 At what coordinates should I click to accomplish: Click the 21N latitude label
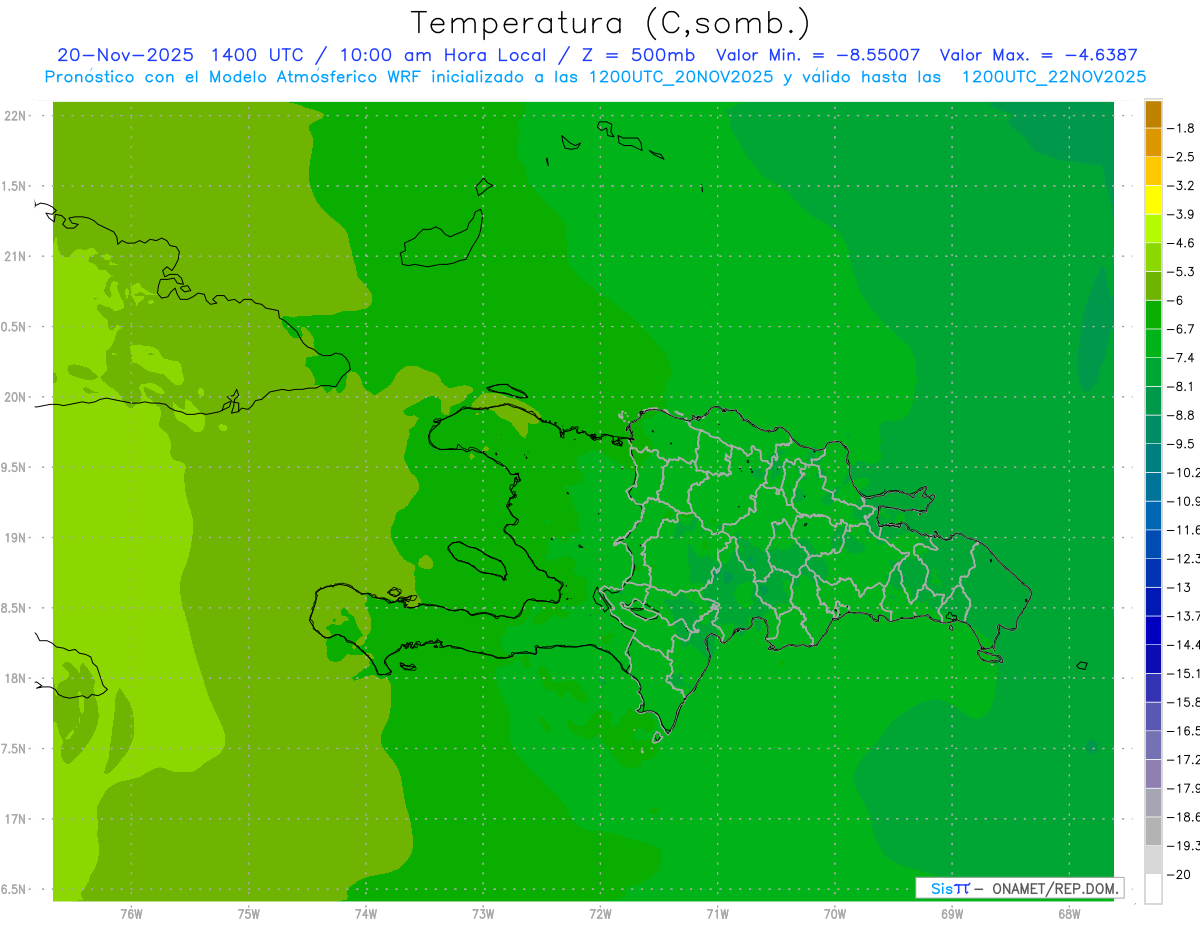point(16,256)
